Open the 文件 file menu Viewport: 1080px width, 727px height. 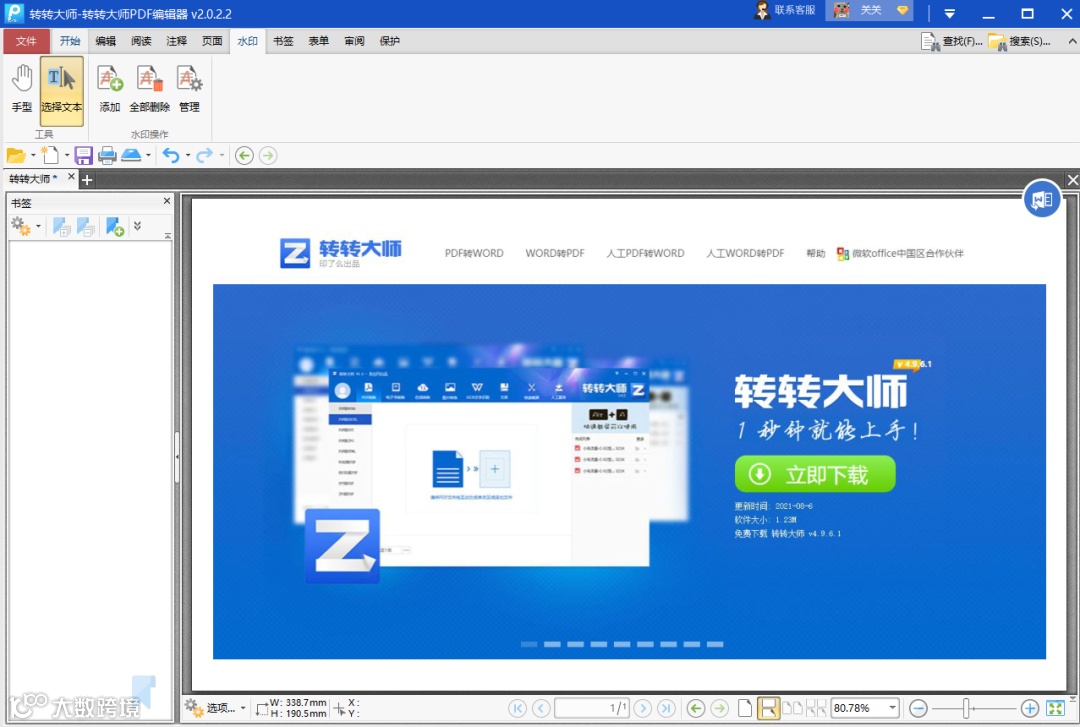pos(26,41)
